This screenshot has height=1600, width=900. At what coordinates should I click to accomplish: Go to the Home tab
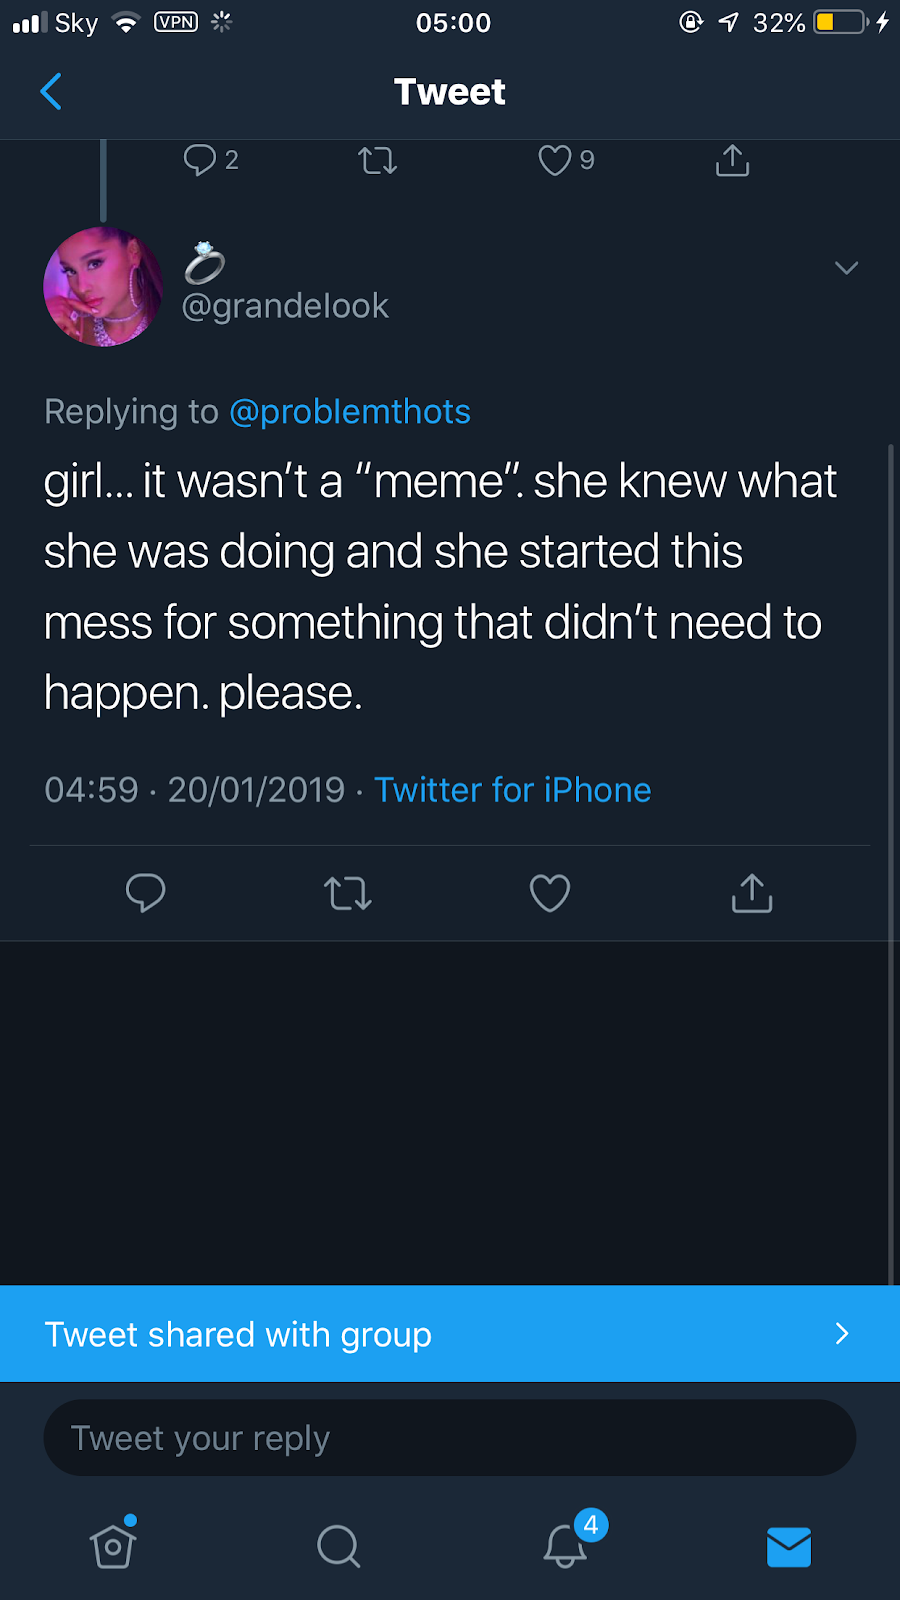click(113, 1546)
